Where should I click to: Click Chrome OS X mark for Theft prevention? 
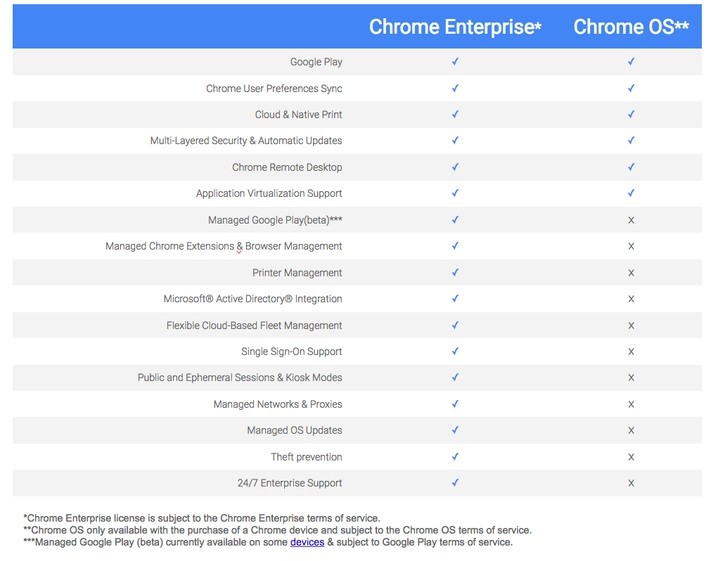coord(631,457)
